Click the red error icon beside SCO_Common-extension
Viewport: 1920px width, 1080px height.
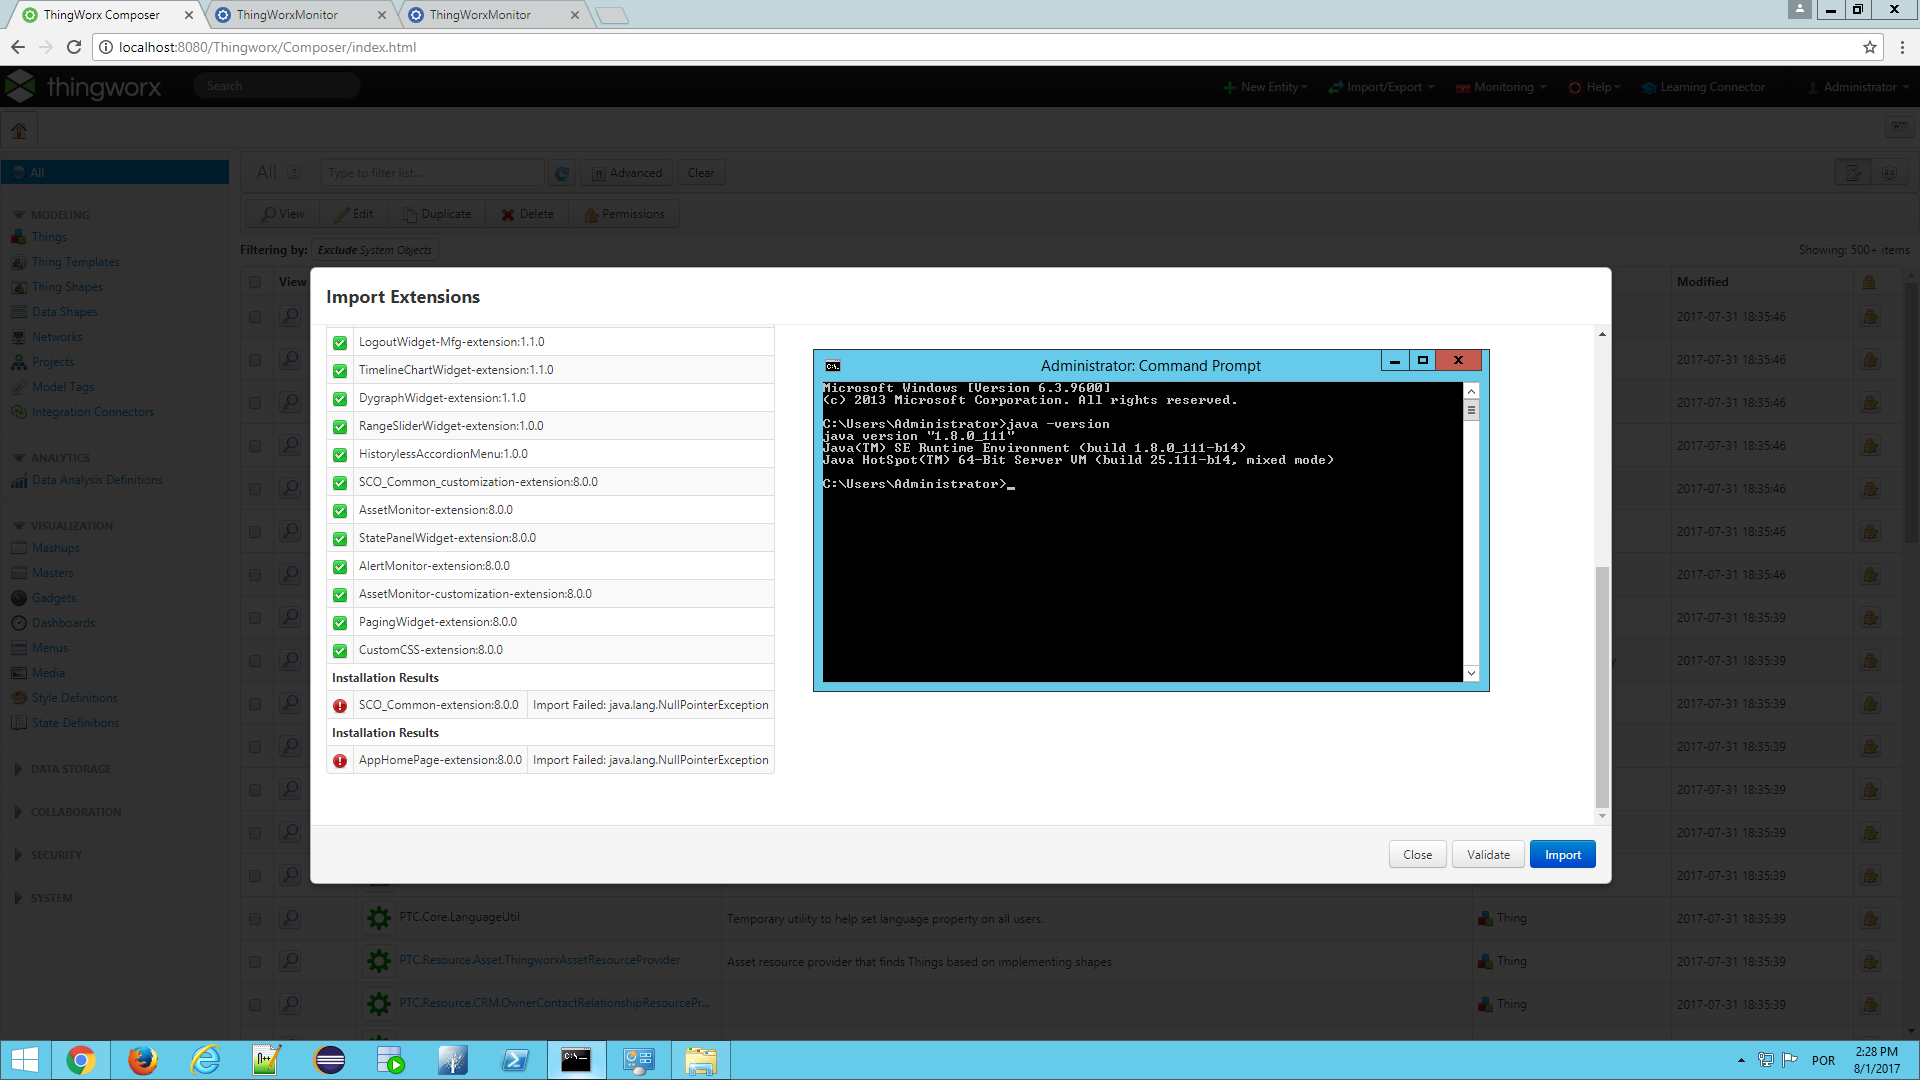(340, 706)
